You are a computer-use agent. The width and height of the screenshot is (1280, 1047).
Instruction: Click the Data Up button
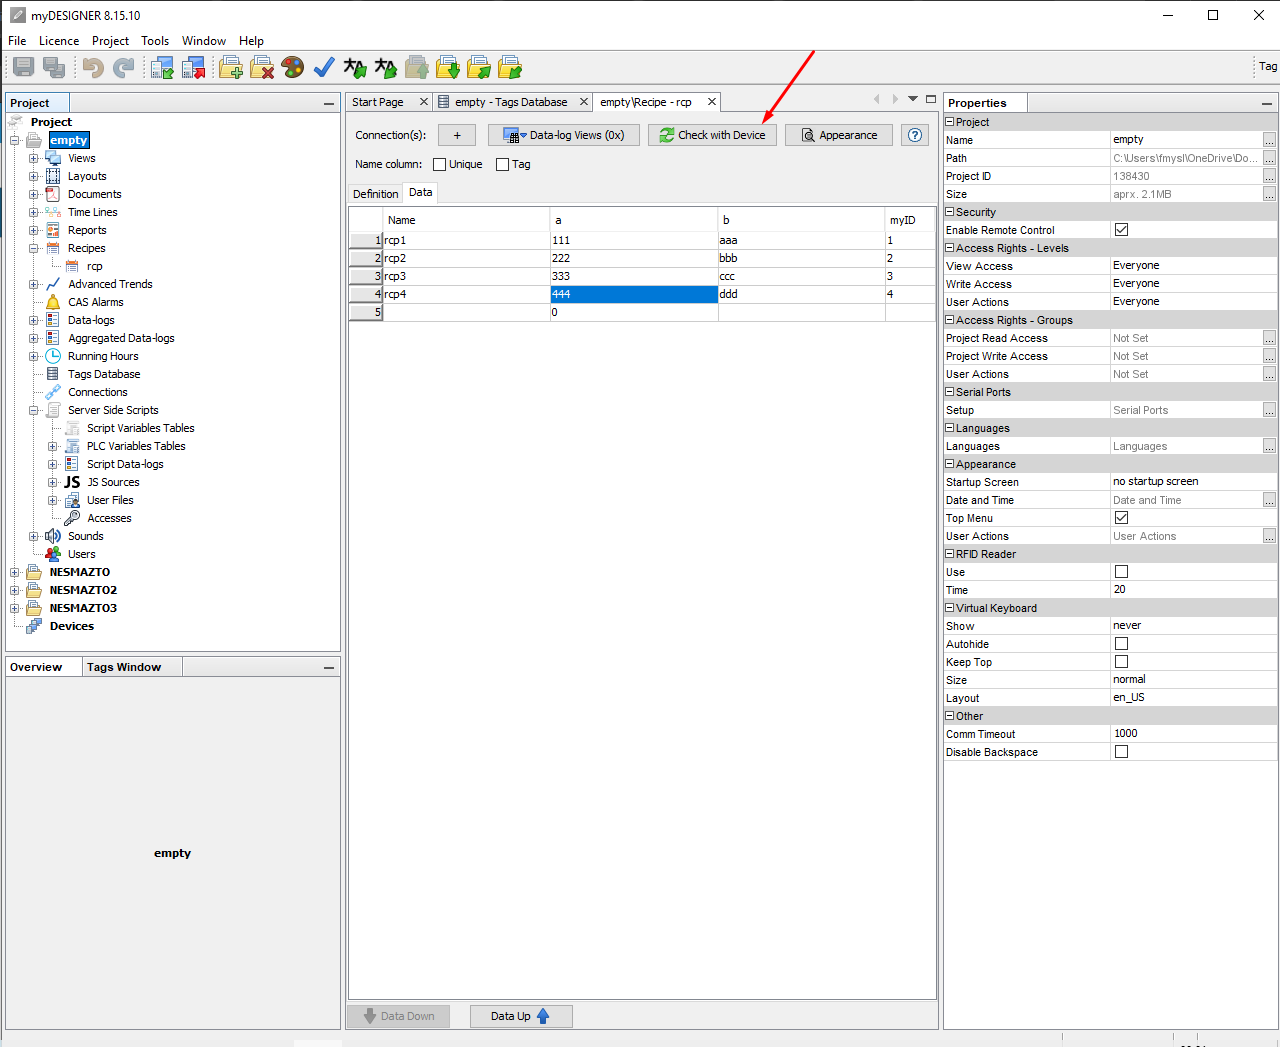point(521,1016)
